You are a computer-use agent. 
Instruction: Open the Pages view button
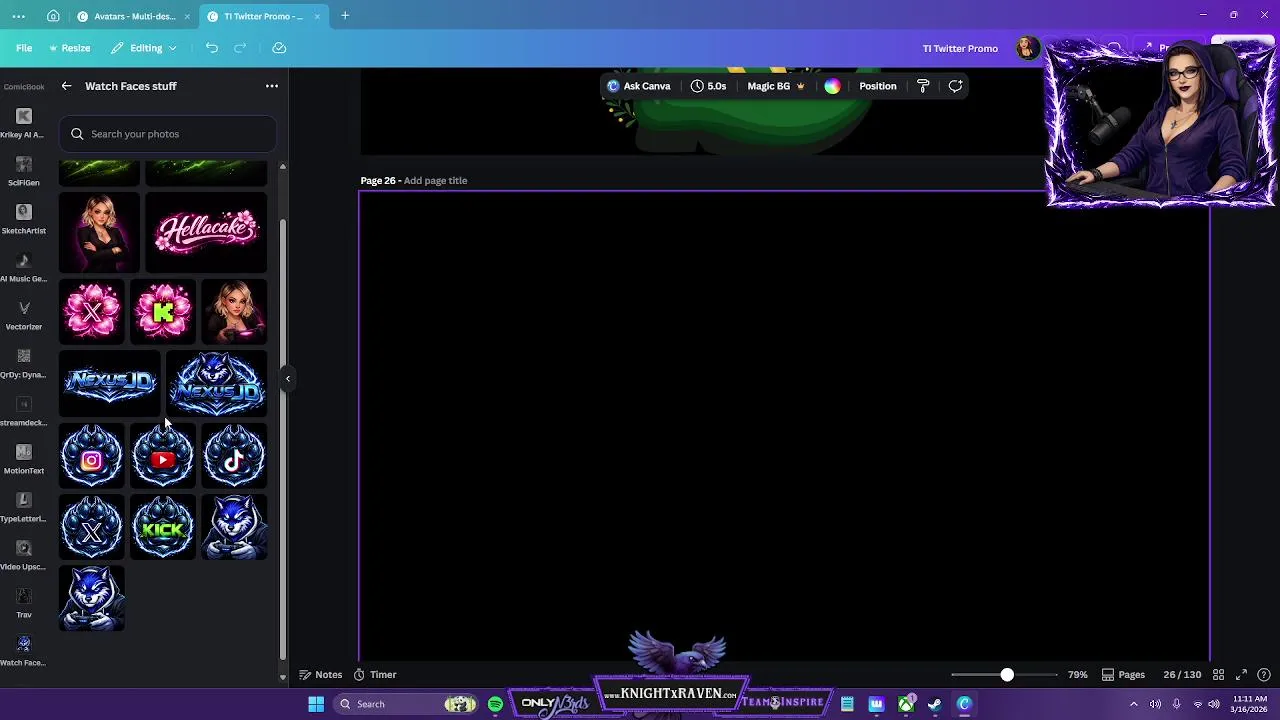[x=1123, y=675]
